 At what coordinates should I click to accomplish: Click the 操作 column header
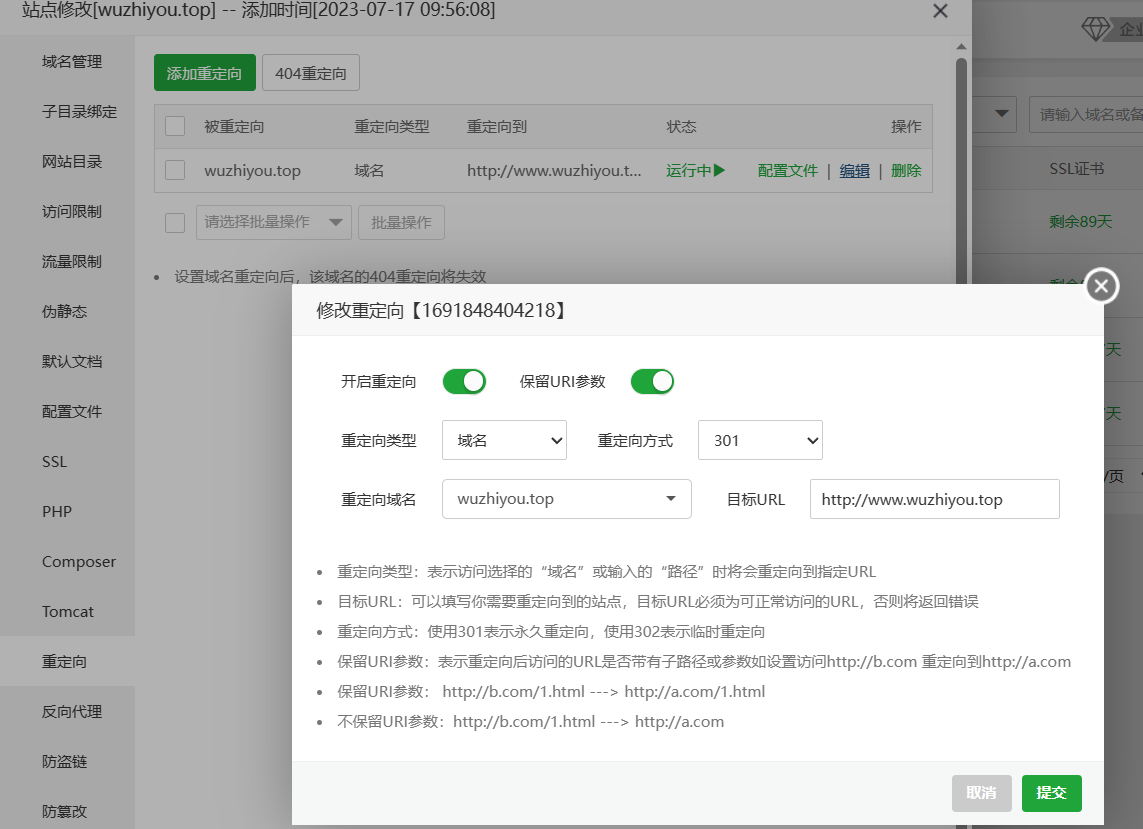click(906, 126)
